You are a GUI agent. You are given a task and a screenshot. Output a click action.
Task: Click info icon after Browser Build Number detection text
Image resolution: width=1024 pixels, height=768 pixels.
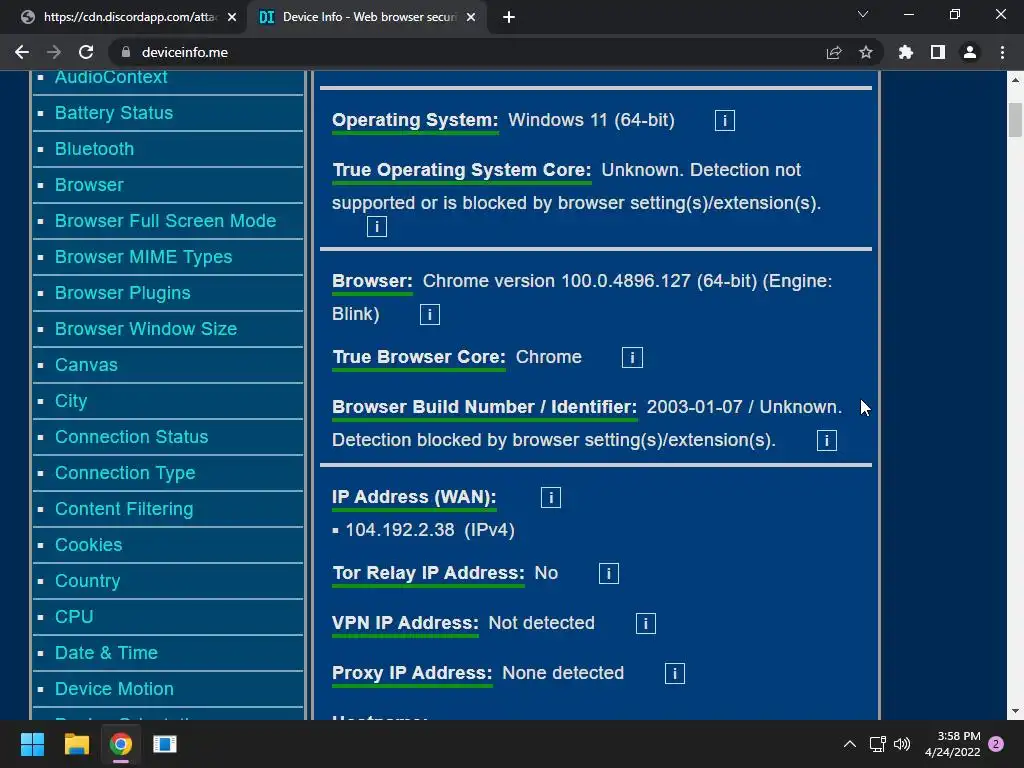826,440
